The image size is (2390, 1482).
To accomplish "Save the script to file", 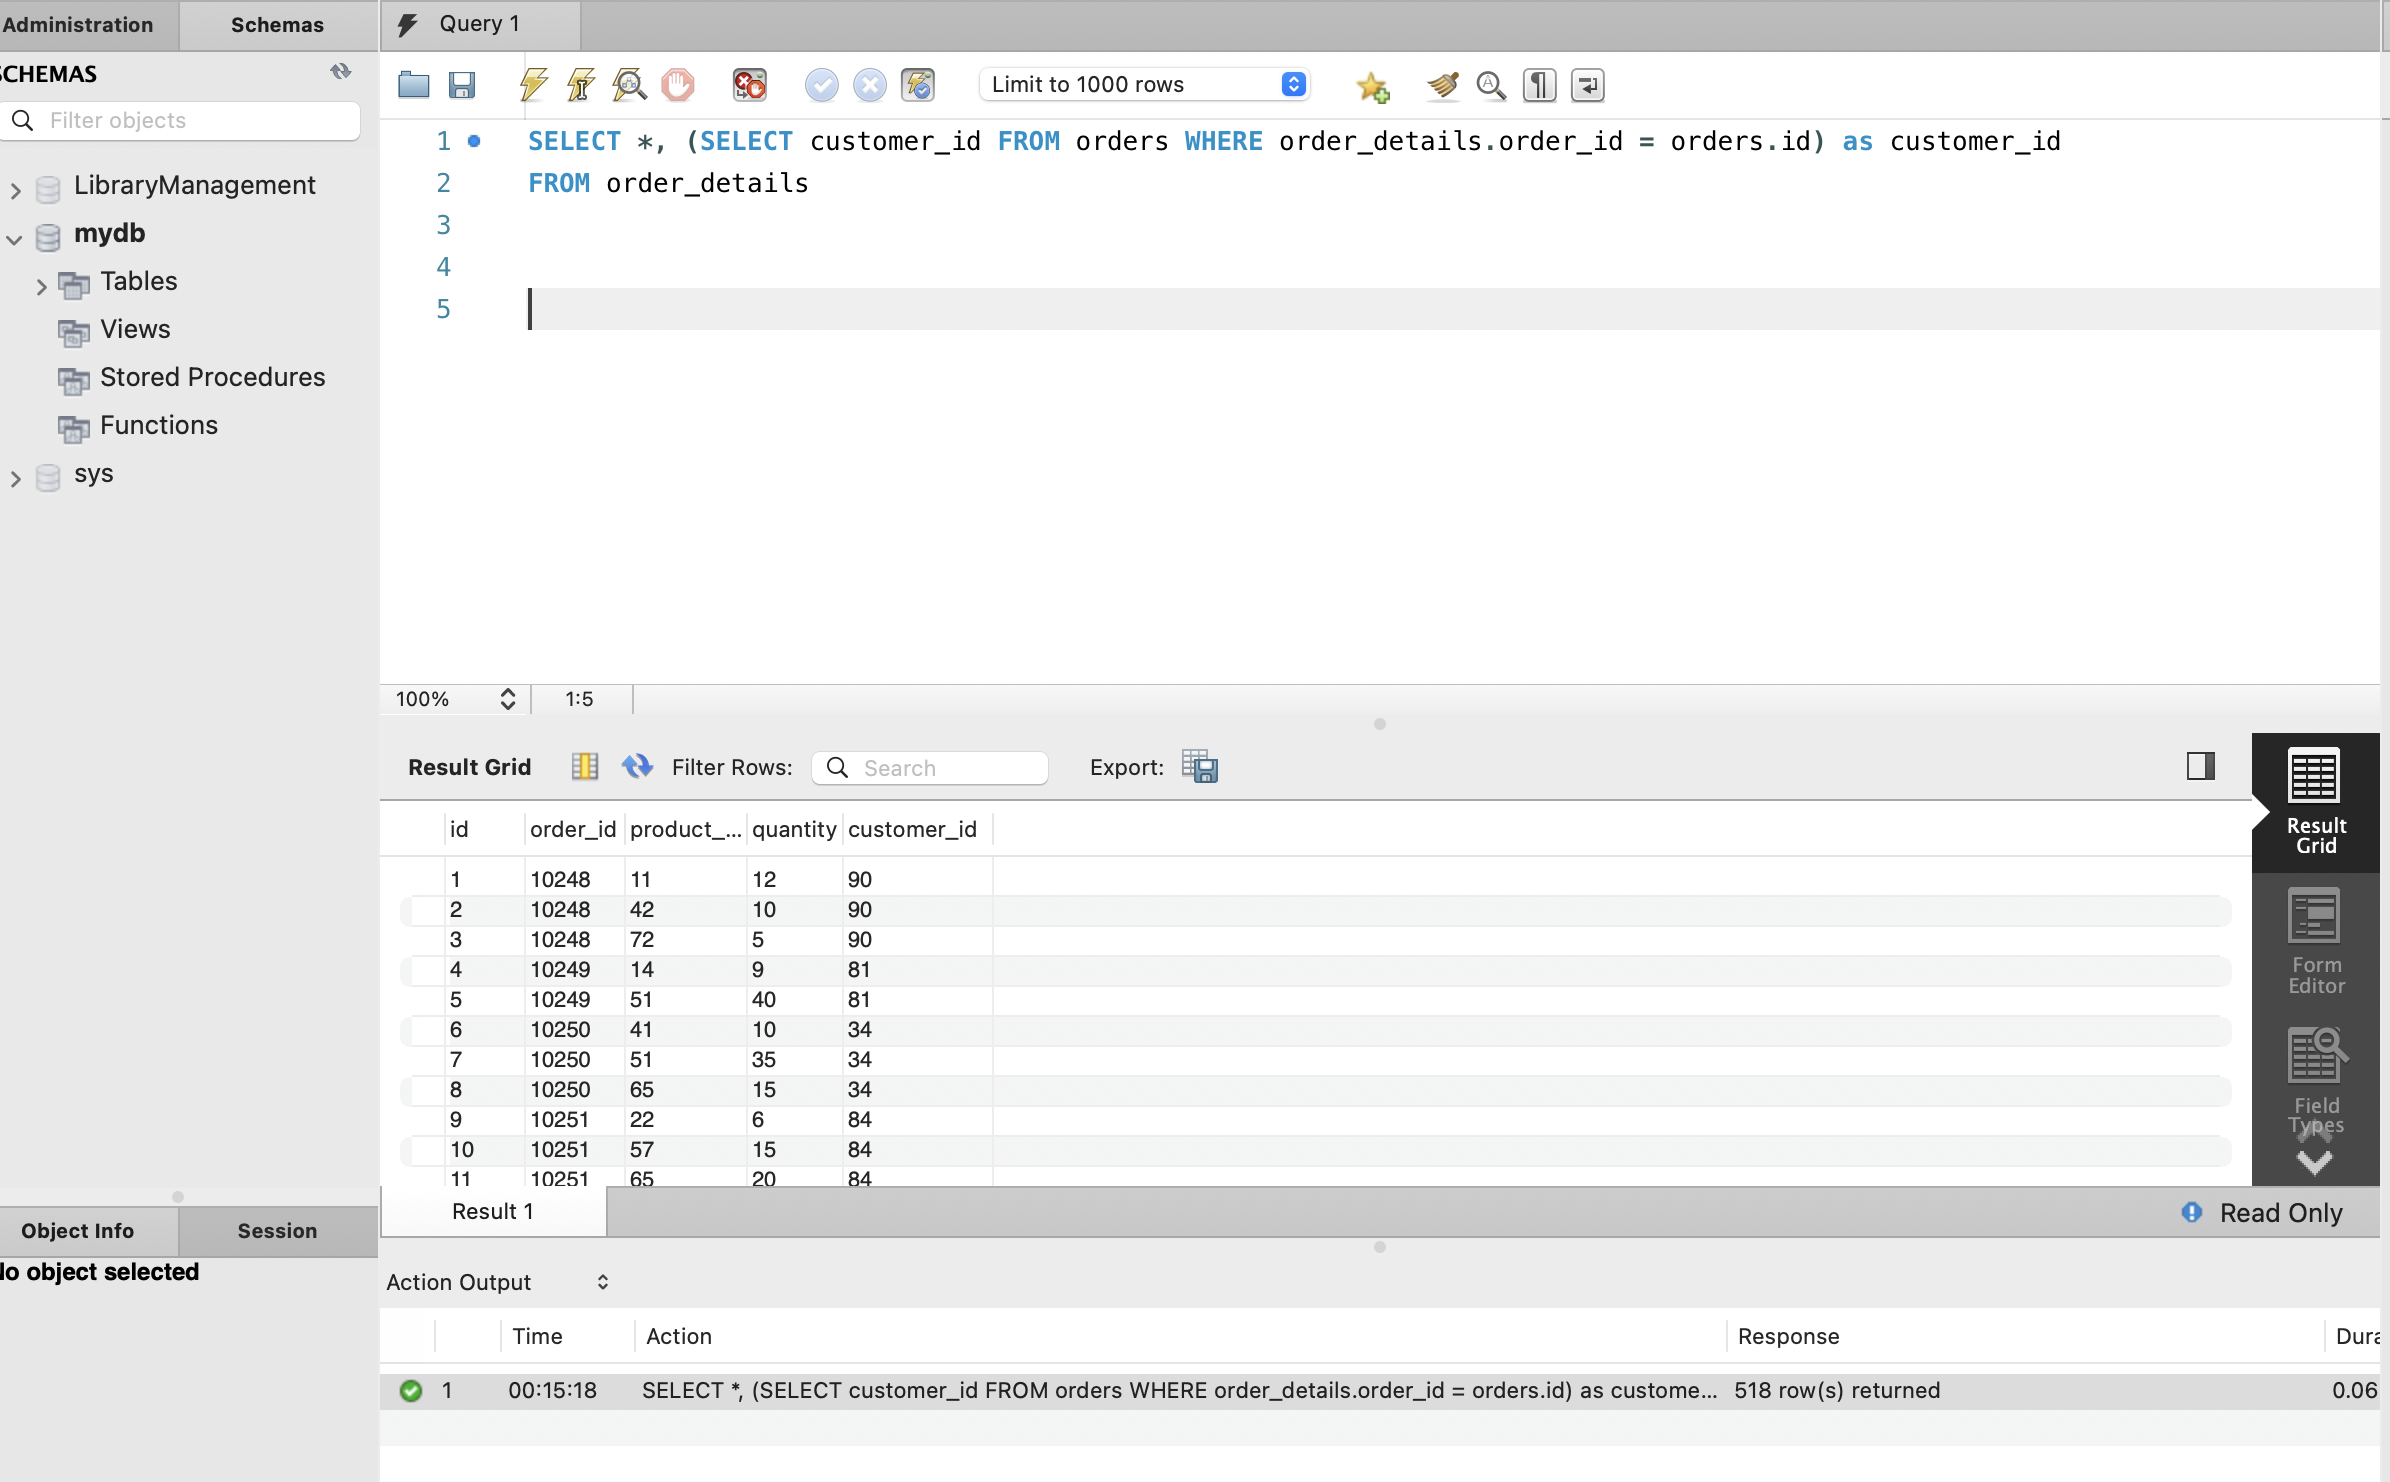I will click(x=461, y=85).
